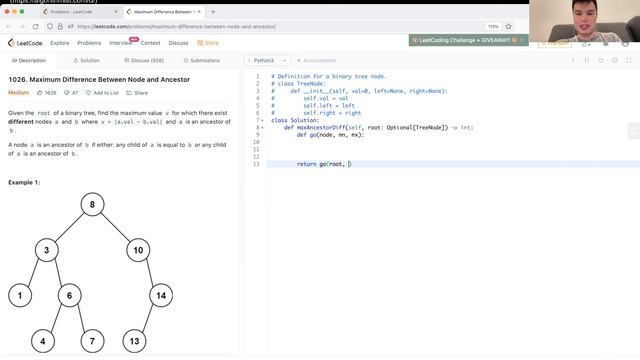The image size is (640, 360).
Task: Click the 110% zoom level indicator
Action: pyautogui.click(x=493, y=27)
